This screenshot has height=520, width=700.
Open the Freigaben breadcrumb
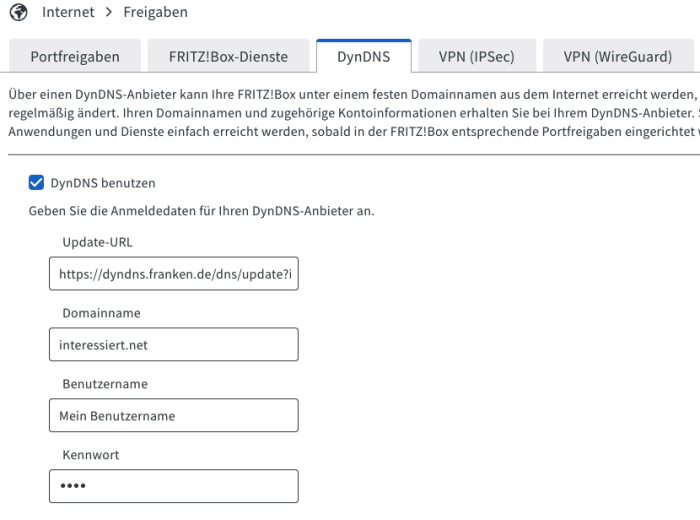coord(156,13)
